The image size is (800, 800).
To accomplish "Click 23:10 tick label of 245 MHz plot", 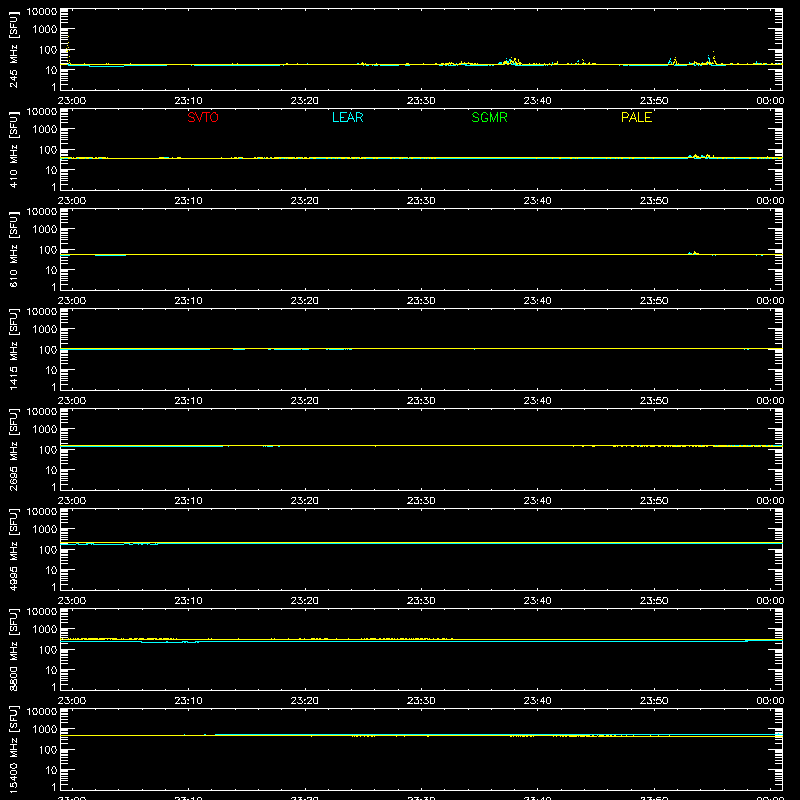I will [x=188, y=101].
